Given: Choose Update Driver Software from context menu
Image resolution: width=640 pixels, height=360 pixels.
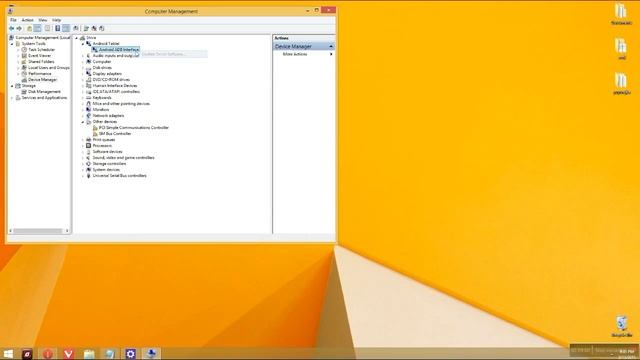Looking at the screenshot, I should [174, 54].
